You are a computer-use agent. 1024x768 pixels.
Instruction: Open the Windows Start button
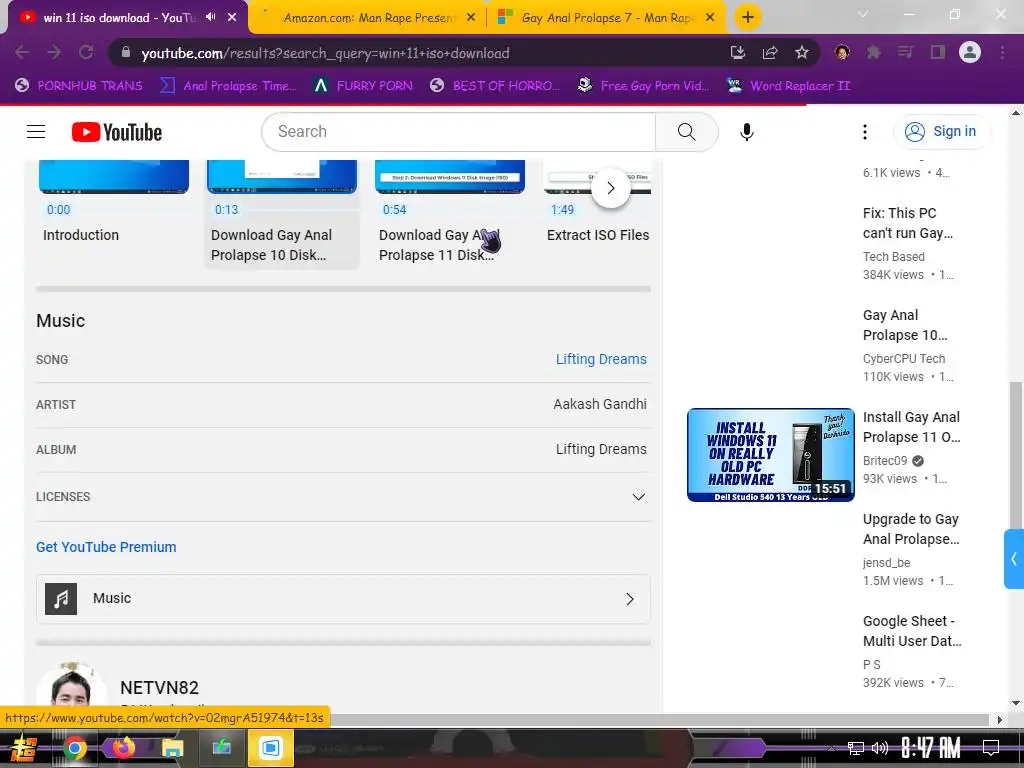tap(23, 748)
